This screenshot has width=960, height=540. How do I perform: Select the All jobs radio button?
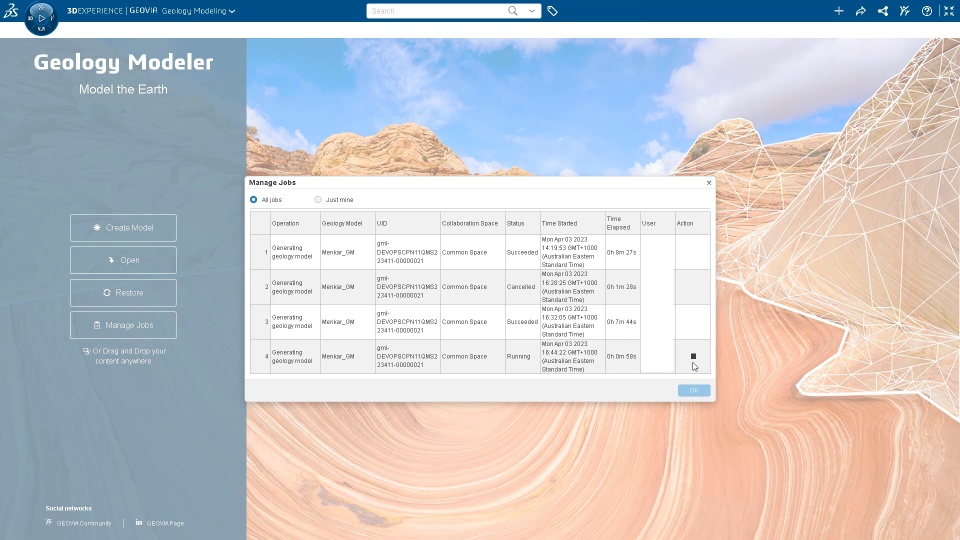253,200
